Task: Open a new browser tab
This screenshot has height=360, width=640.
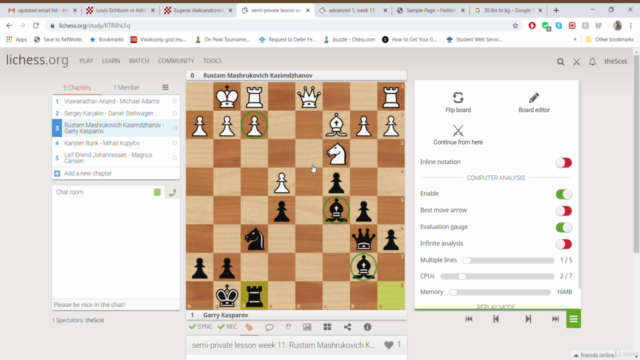Action: (x=556, y=10)
